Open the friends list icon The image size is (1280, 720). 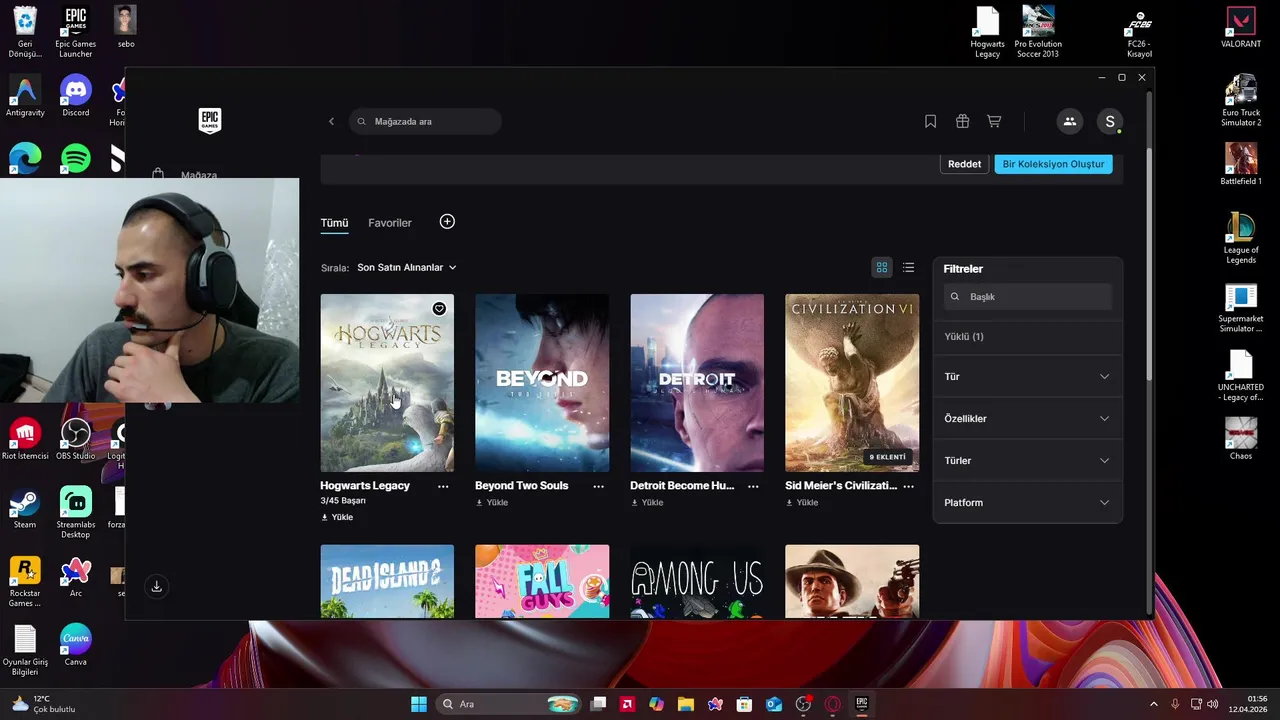(x=1069, y=121)
